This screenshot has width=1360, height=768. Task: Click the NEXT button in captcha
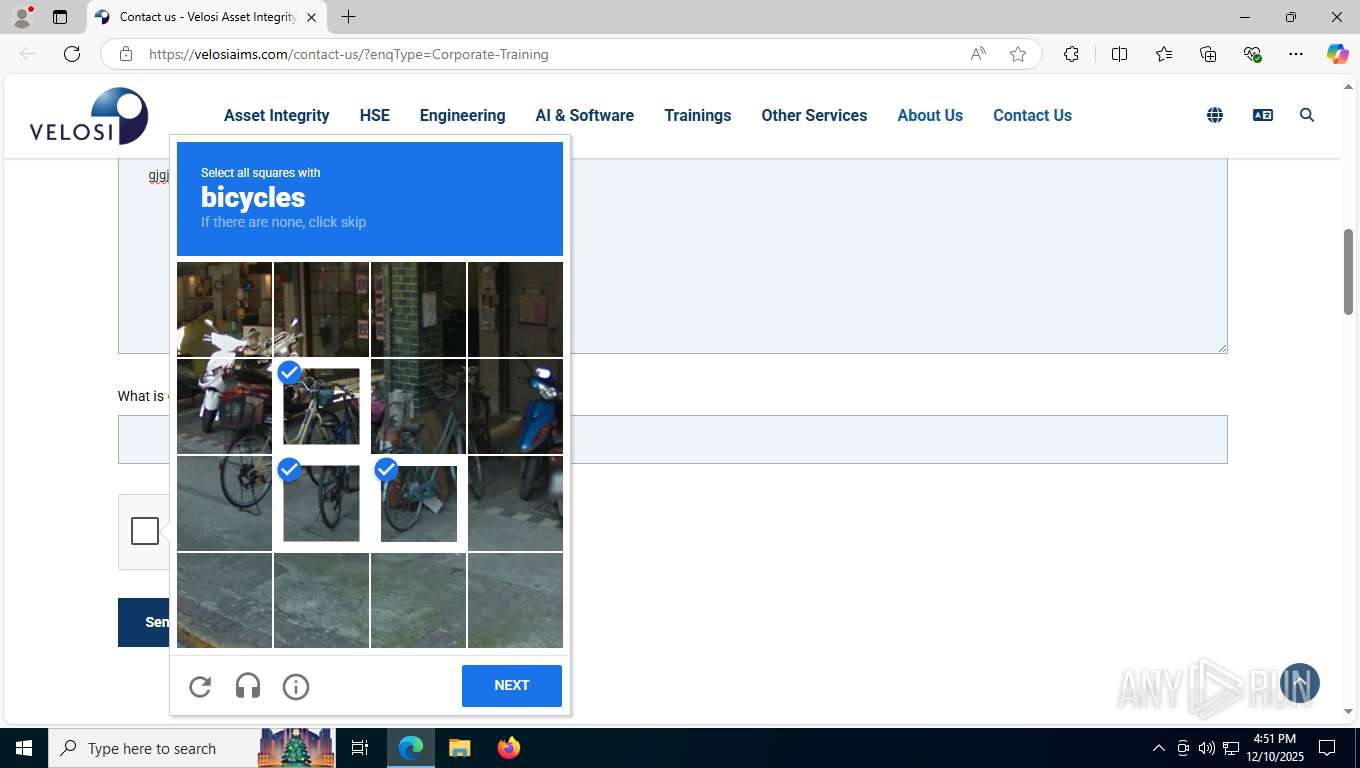point(512,686)
